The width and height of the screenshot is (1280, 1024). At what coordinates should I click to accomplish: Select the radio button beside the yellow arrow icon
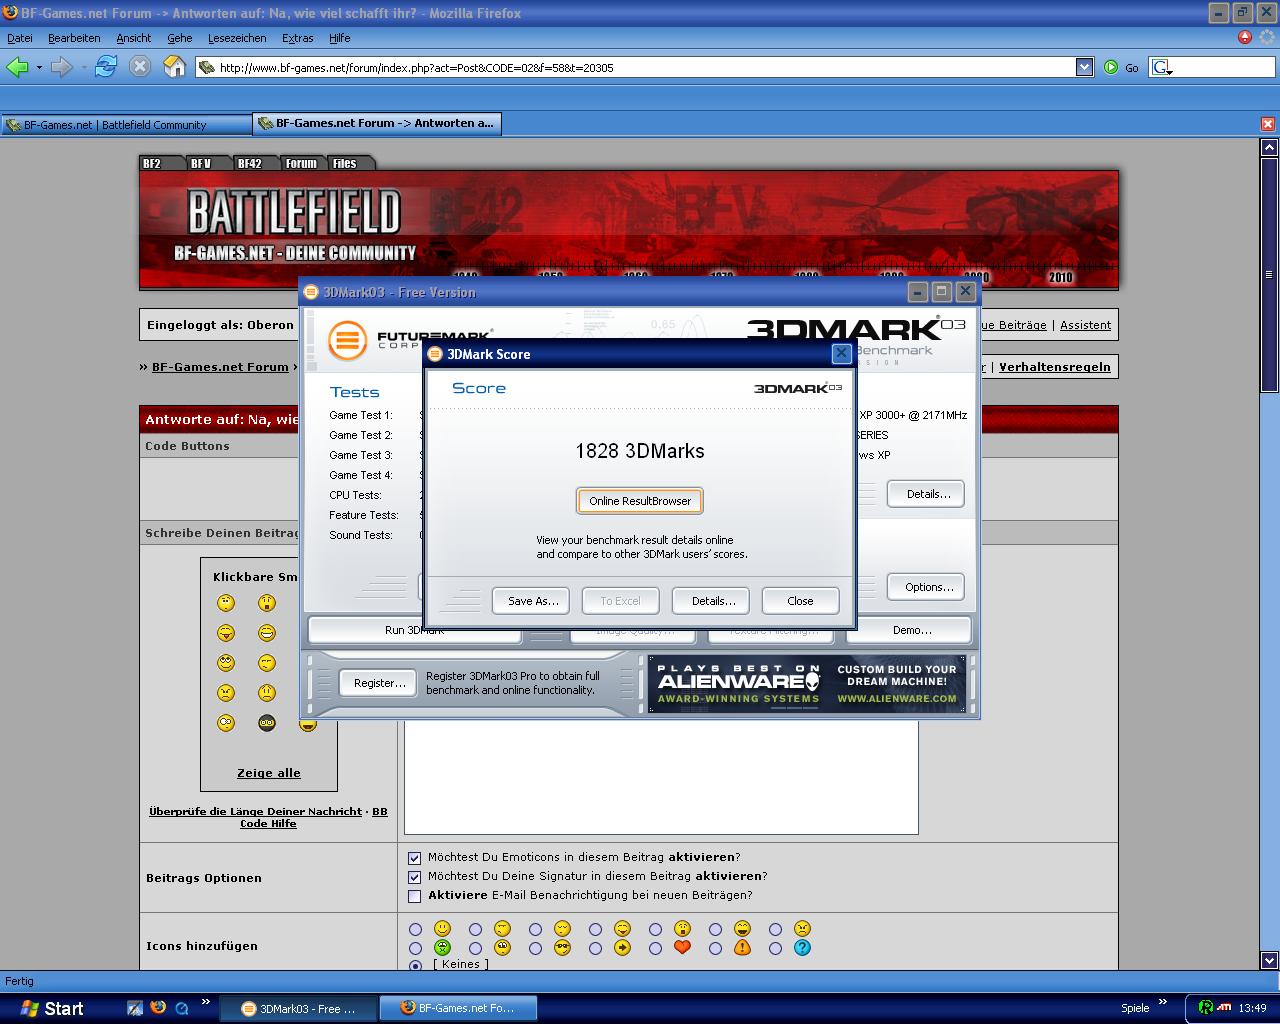tap(595, 948)
